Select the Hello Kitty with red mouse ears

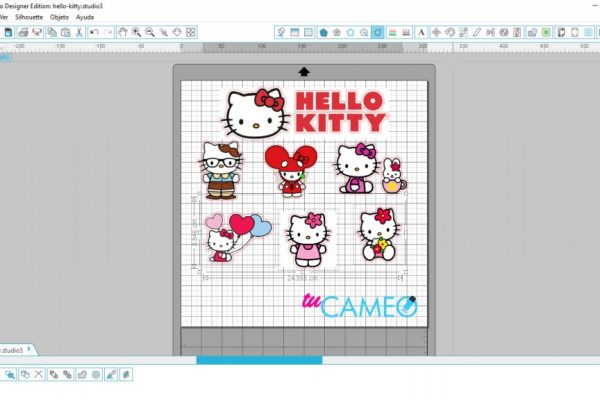[291, 170]
